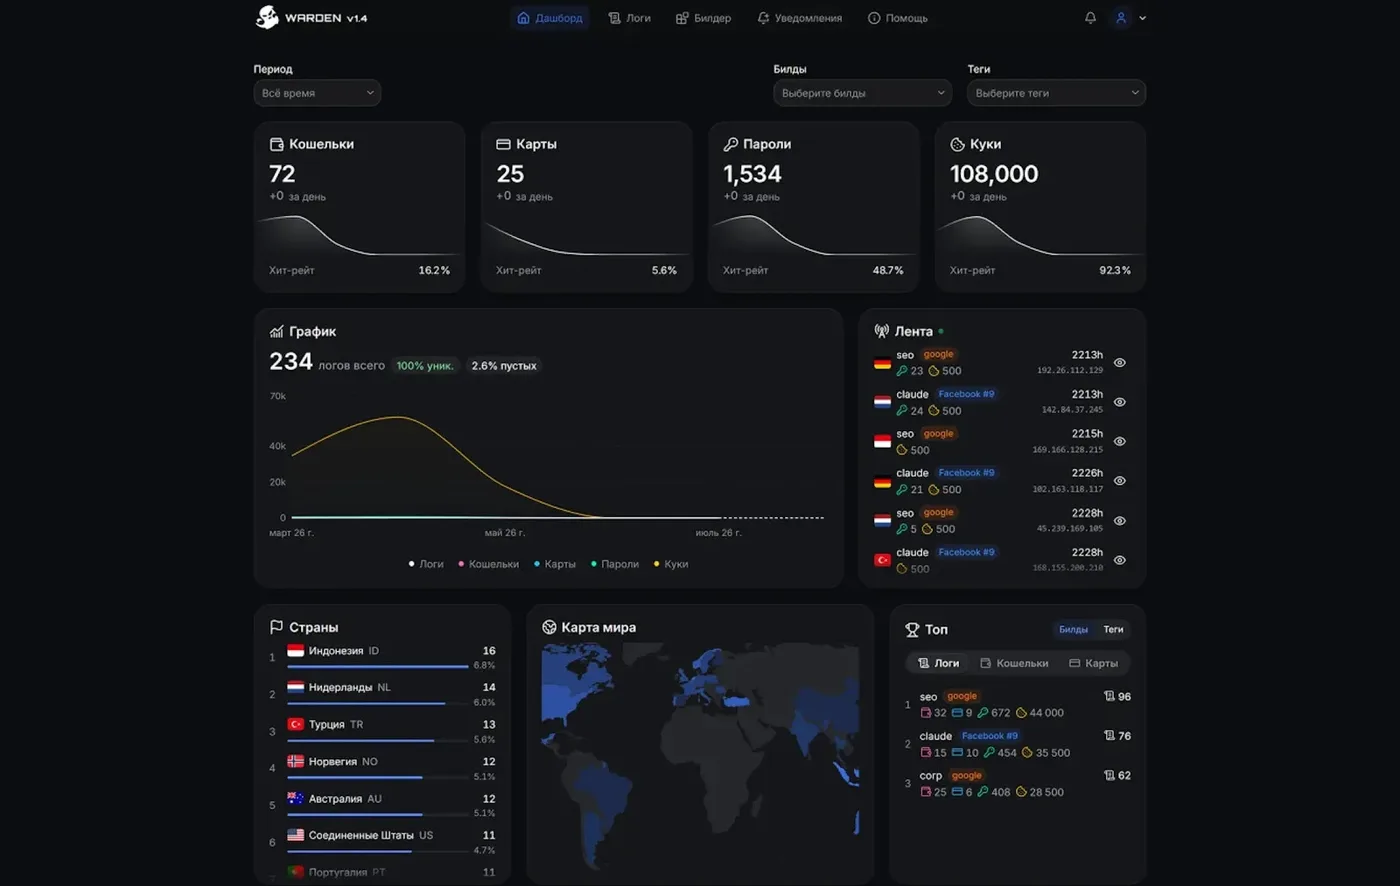Image resolution: width=1400 pixels, height=886 pixels.
Task: Expand the user menu chevron
Action: point(1143,18)
